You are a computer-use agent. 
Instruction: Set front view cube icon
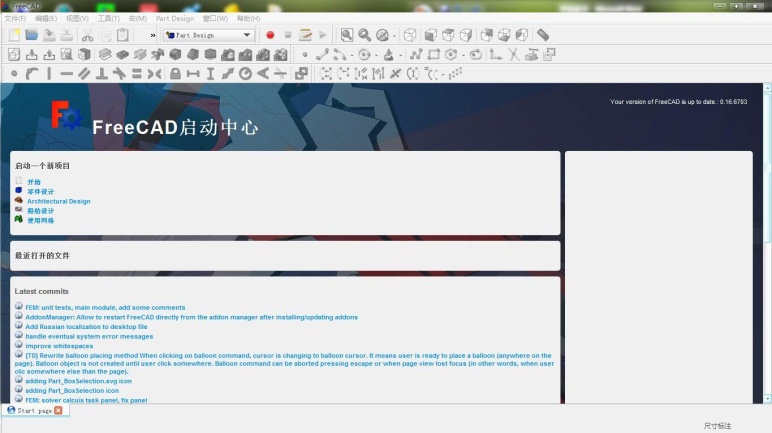431,35
